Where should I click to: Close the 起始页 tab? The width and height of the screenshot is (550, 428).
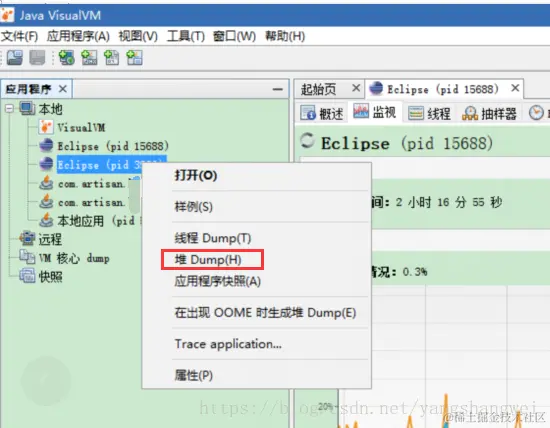pyautogui.click(x=356, y=88)
